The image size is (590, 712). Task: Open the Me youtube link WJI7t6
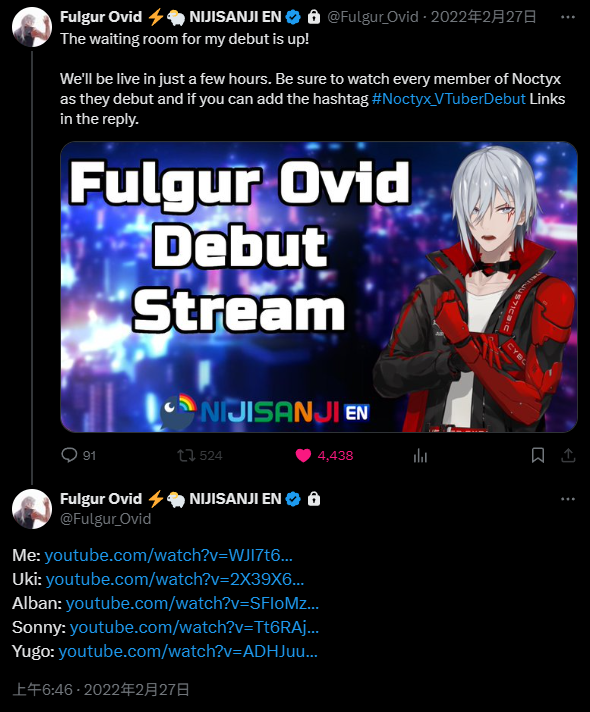coord(169,555)
